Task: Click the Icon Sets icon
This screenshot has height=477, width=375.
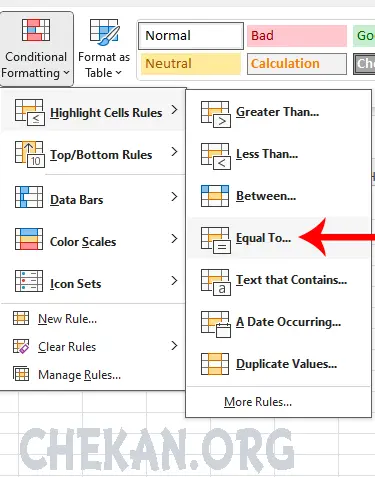Action: pyautogui.click(x=29, y=281)
